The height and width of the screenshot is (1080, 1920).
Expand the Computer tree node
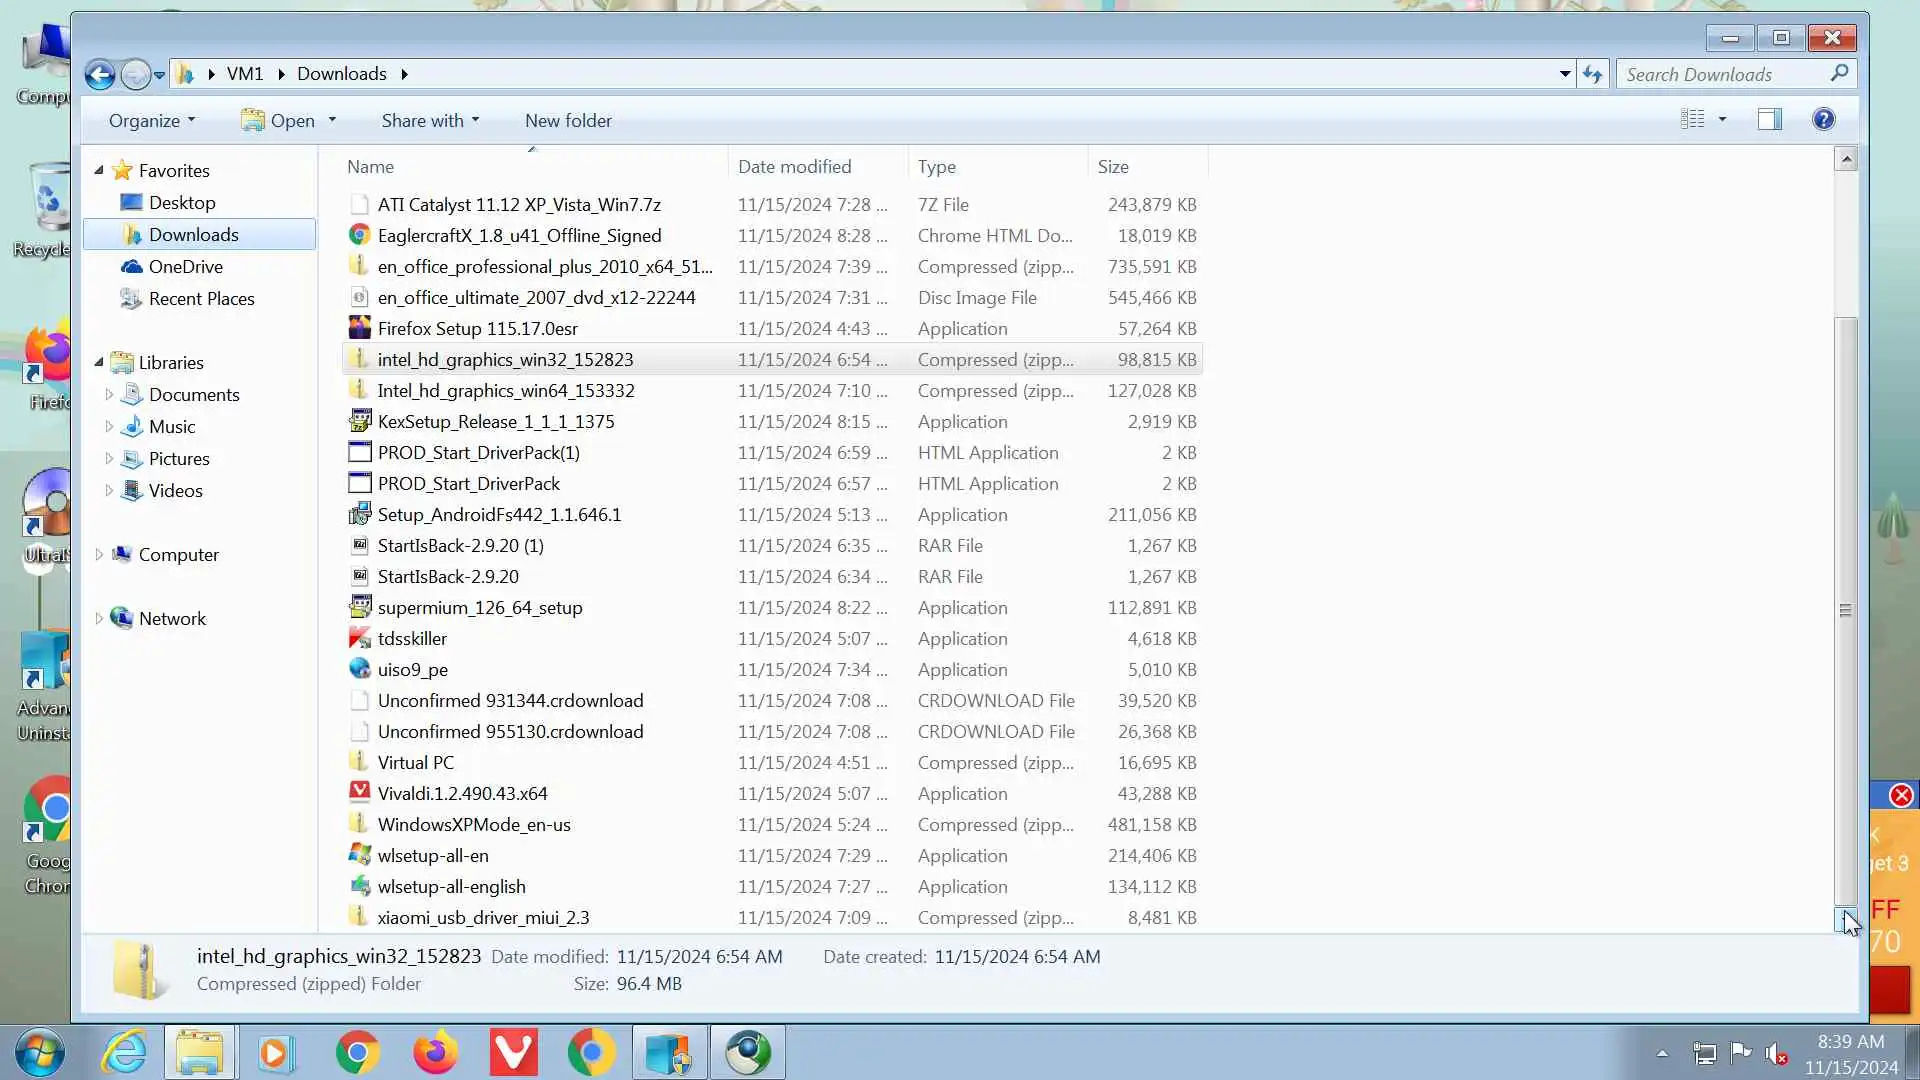click(x=99, y=554)
